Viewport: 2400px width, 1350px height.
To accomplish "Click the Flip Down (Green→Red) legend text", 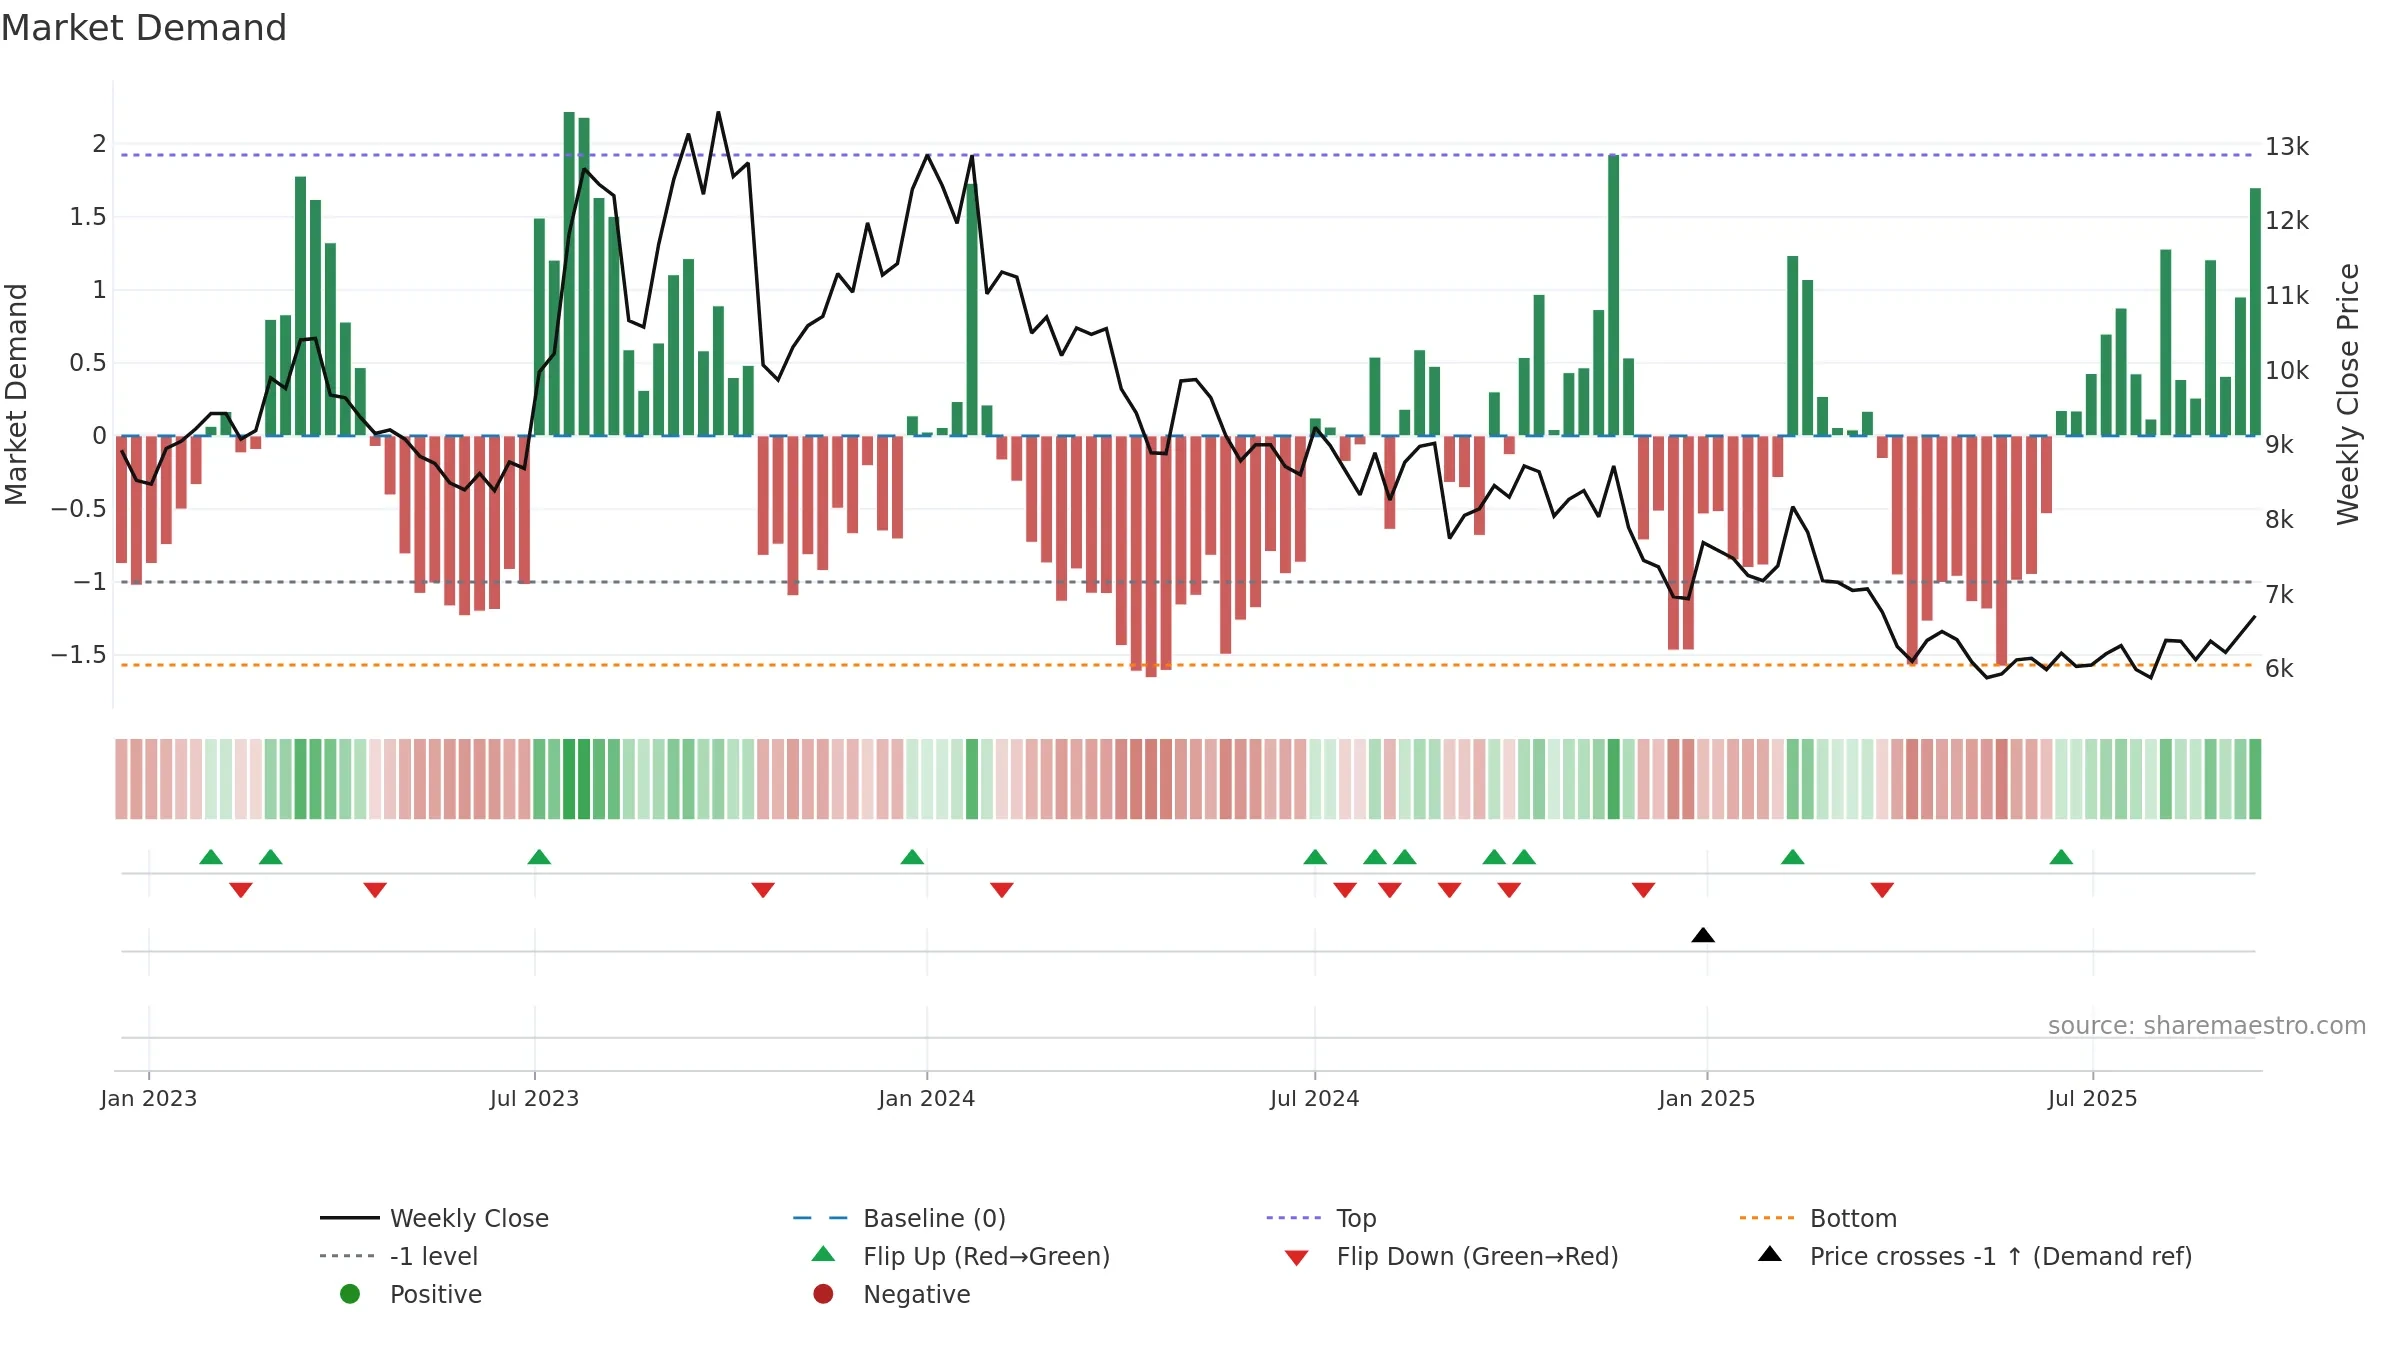I will [x=1477, y=1256].
